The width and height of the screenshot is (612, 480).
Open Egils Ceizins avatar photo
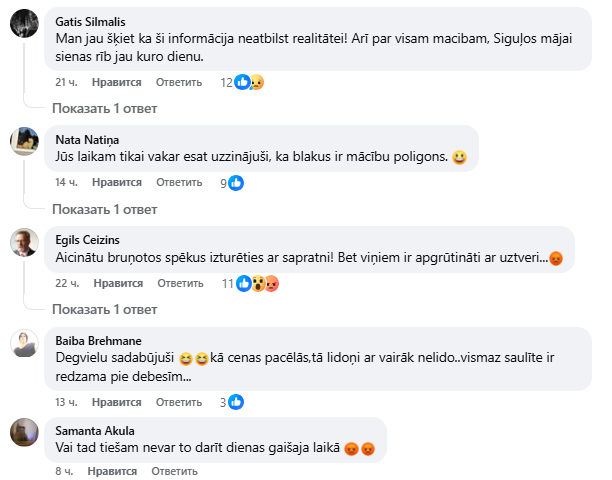[25, 242]
